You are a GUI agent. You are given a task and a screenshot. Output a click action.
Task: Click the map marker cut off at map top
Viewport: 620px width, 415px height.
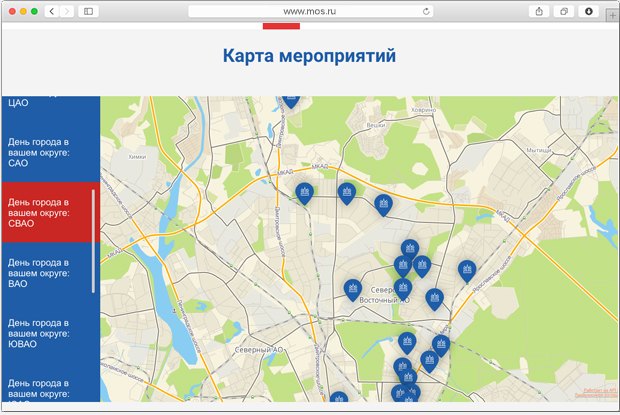[x=291, y=99]
